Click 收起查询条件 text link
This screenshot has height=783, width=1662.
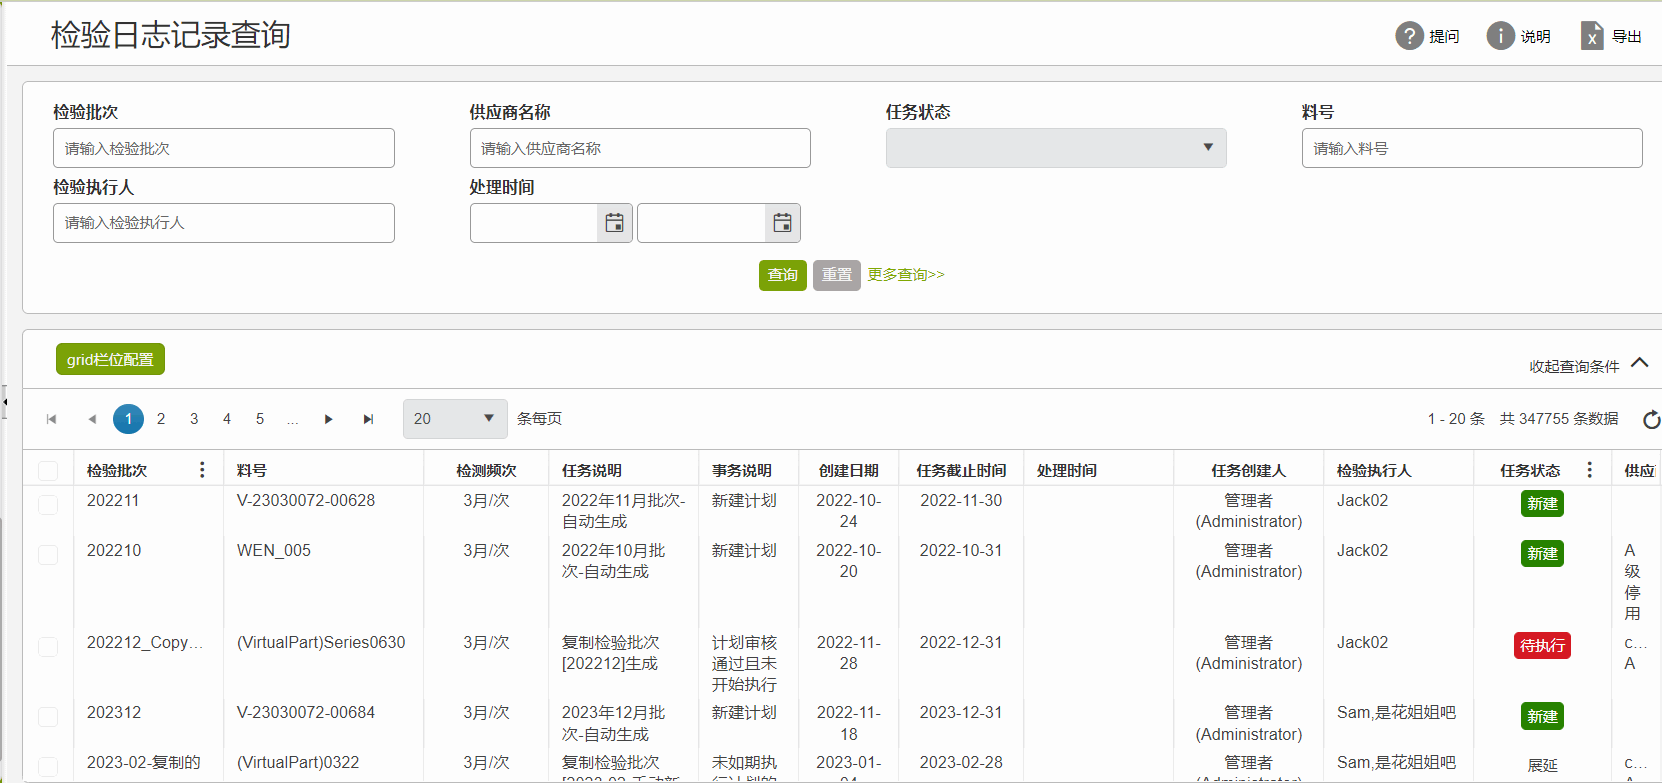1574,367
